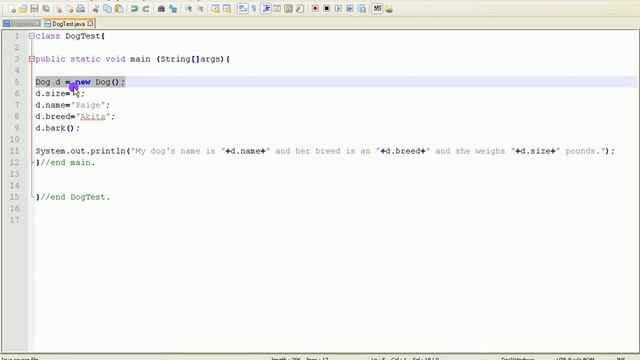Print the document using the printer icon
Image resolution: width=640 pixels, height=360 pixels.
(81, 9)
